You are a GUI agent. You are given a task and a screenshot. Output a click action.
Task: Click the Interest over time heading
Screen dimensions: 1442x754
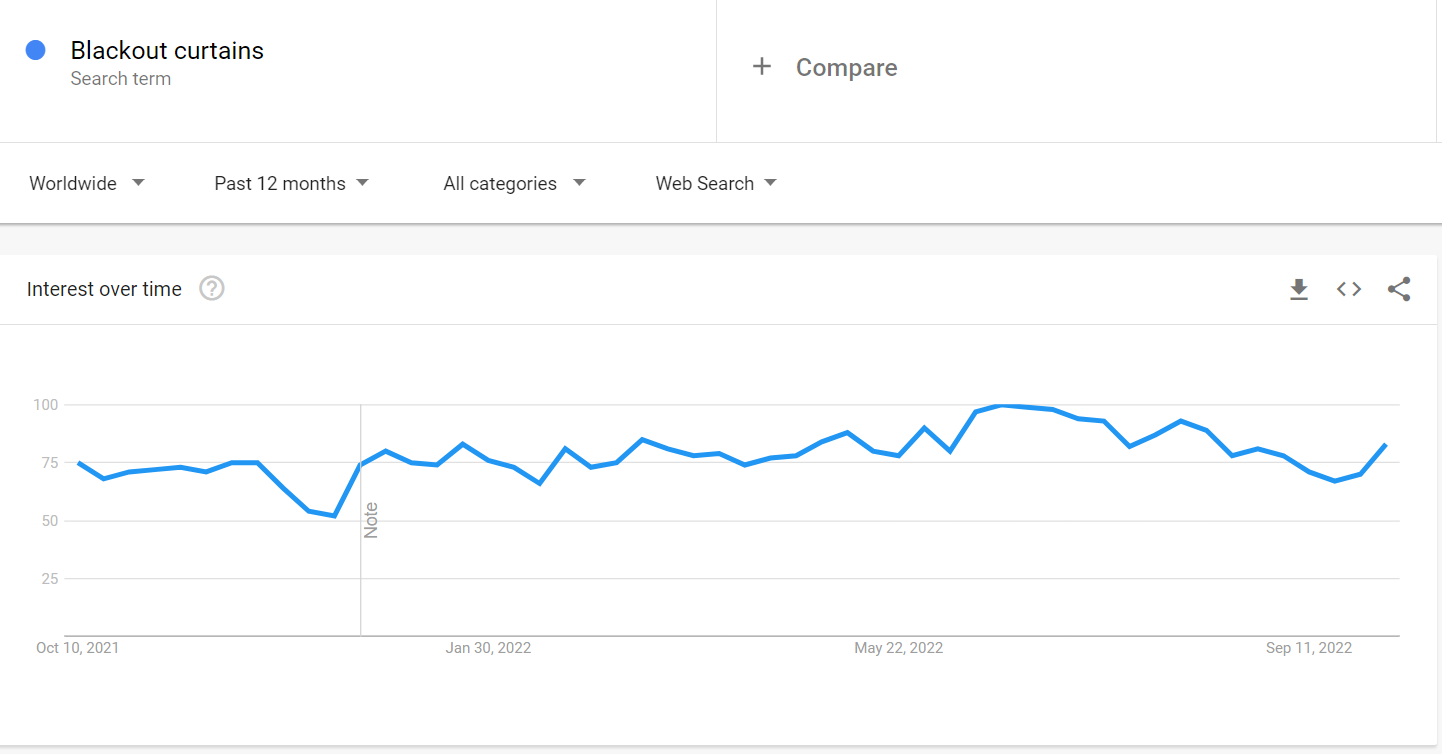click(104, 289)
